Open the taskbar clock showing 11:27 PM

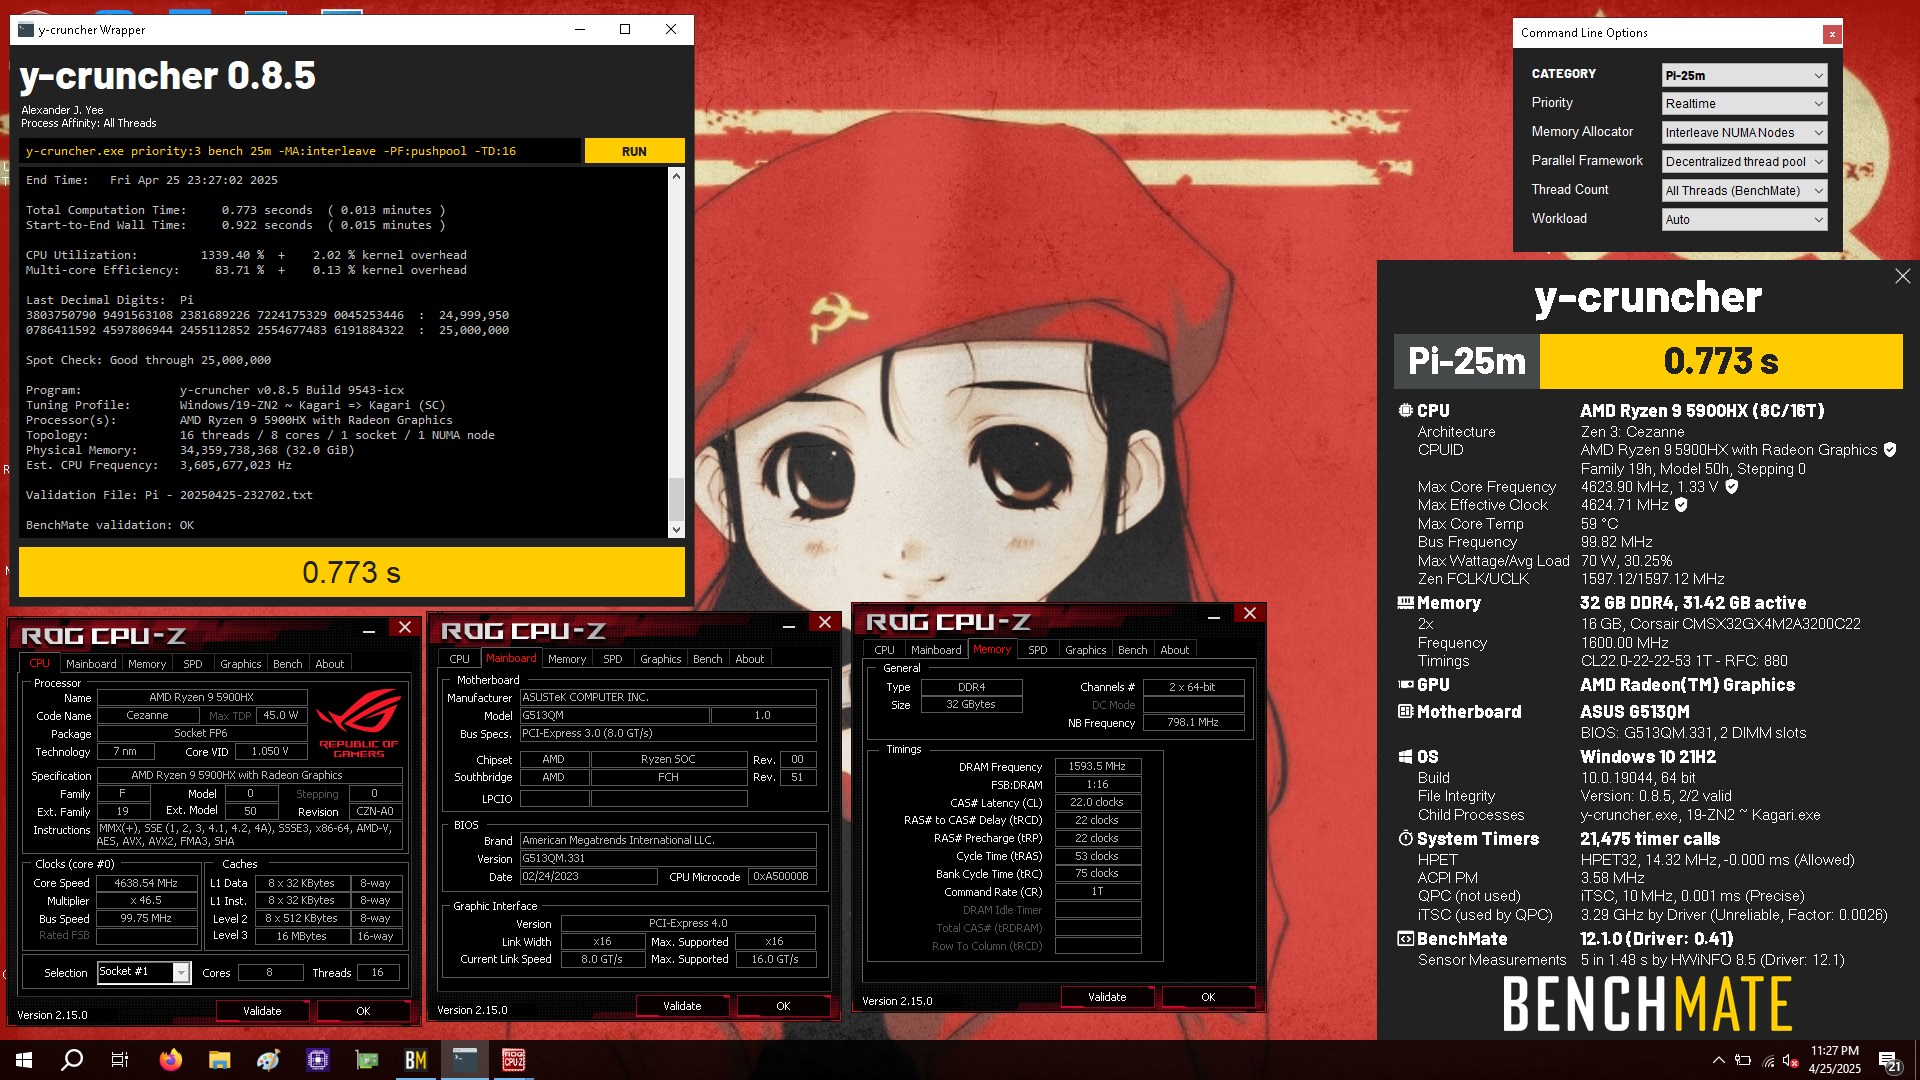1834,1060
